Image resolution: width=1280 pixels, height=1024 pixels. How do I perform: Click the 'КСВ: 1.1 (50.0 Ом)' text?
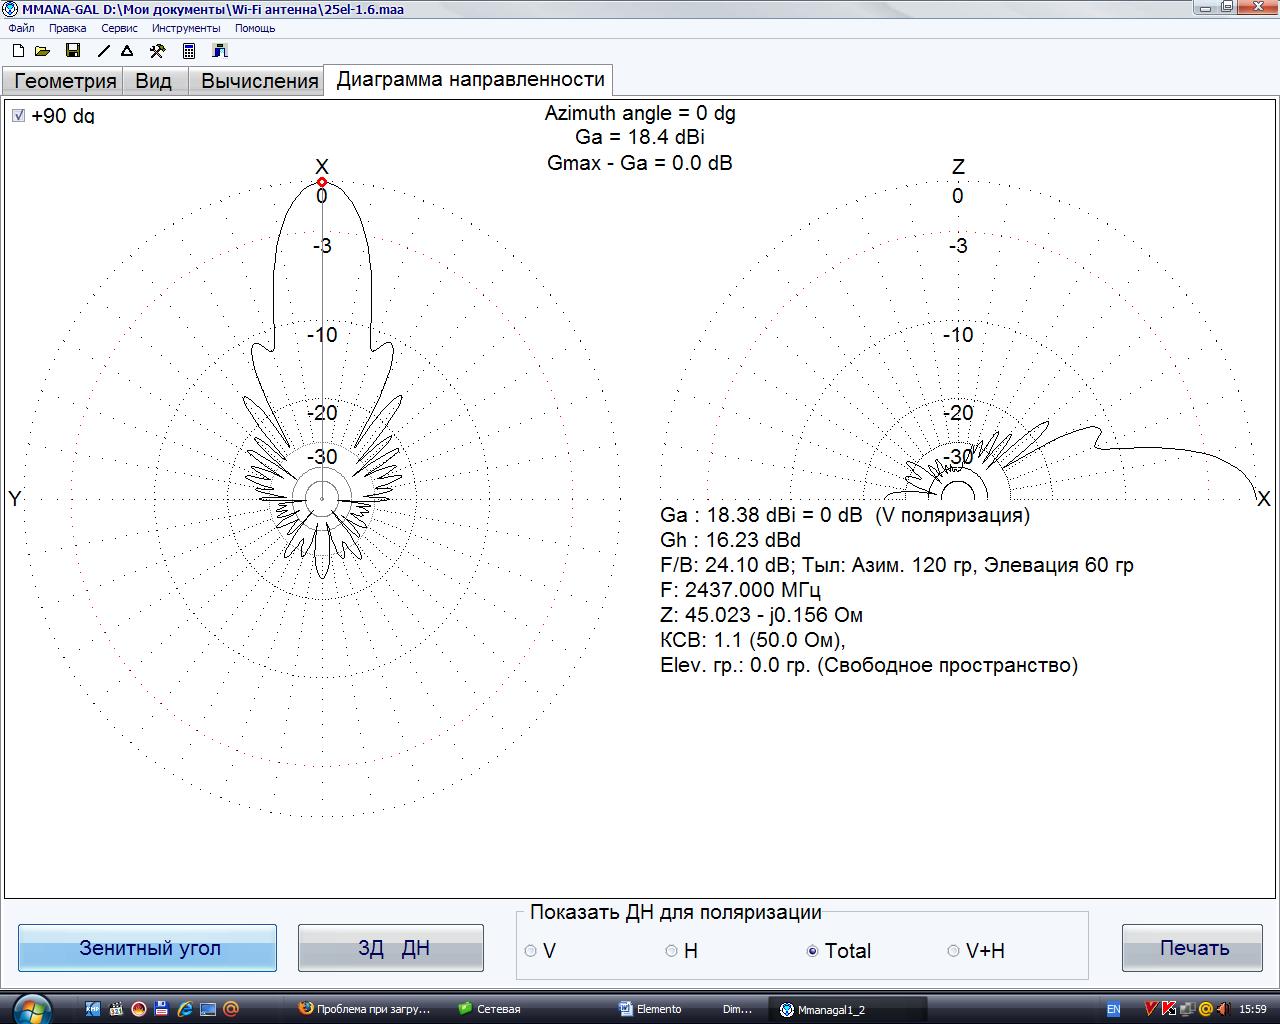coord(753,640)
